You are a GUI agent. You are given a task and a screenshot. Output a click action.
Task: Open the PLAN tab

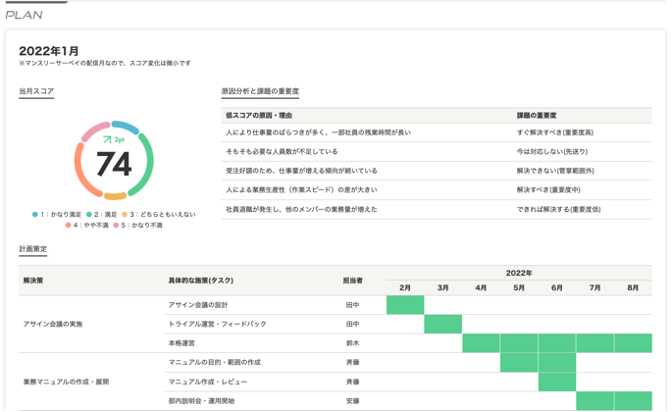point(24,15)
